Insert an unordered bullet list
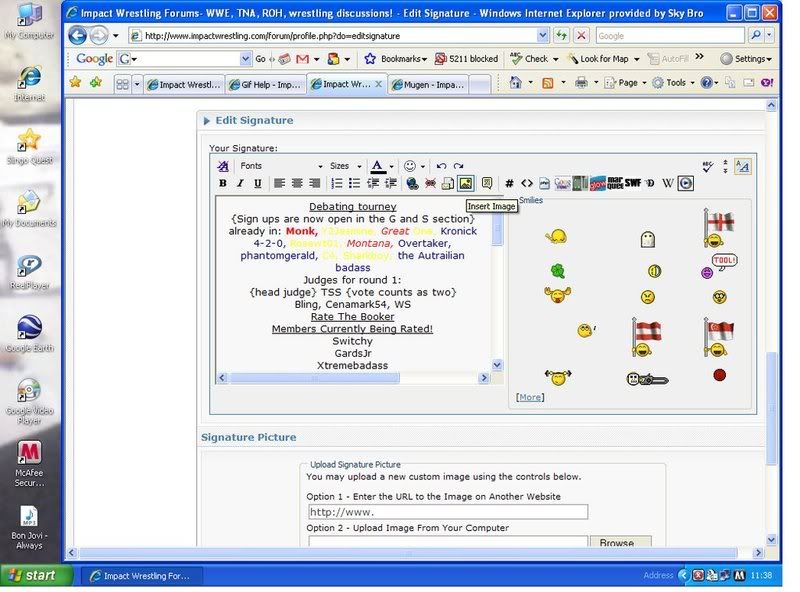800x592 pixels. point(355,183)
